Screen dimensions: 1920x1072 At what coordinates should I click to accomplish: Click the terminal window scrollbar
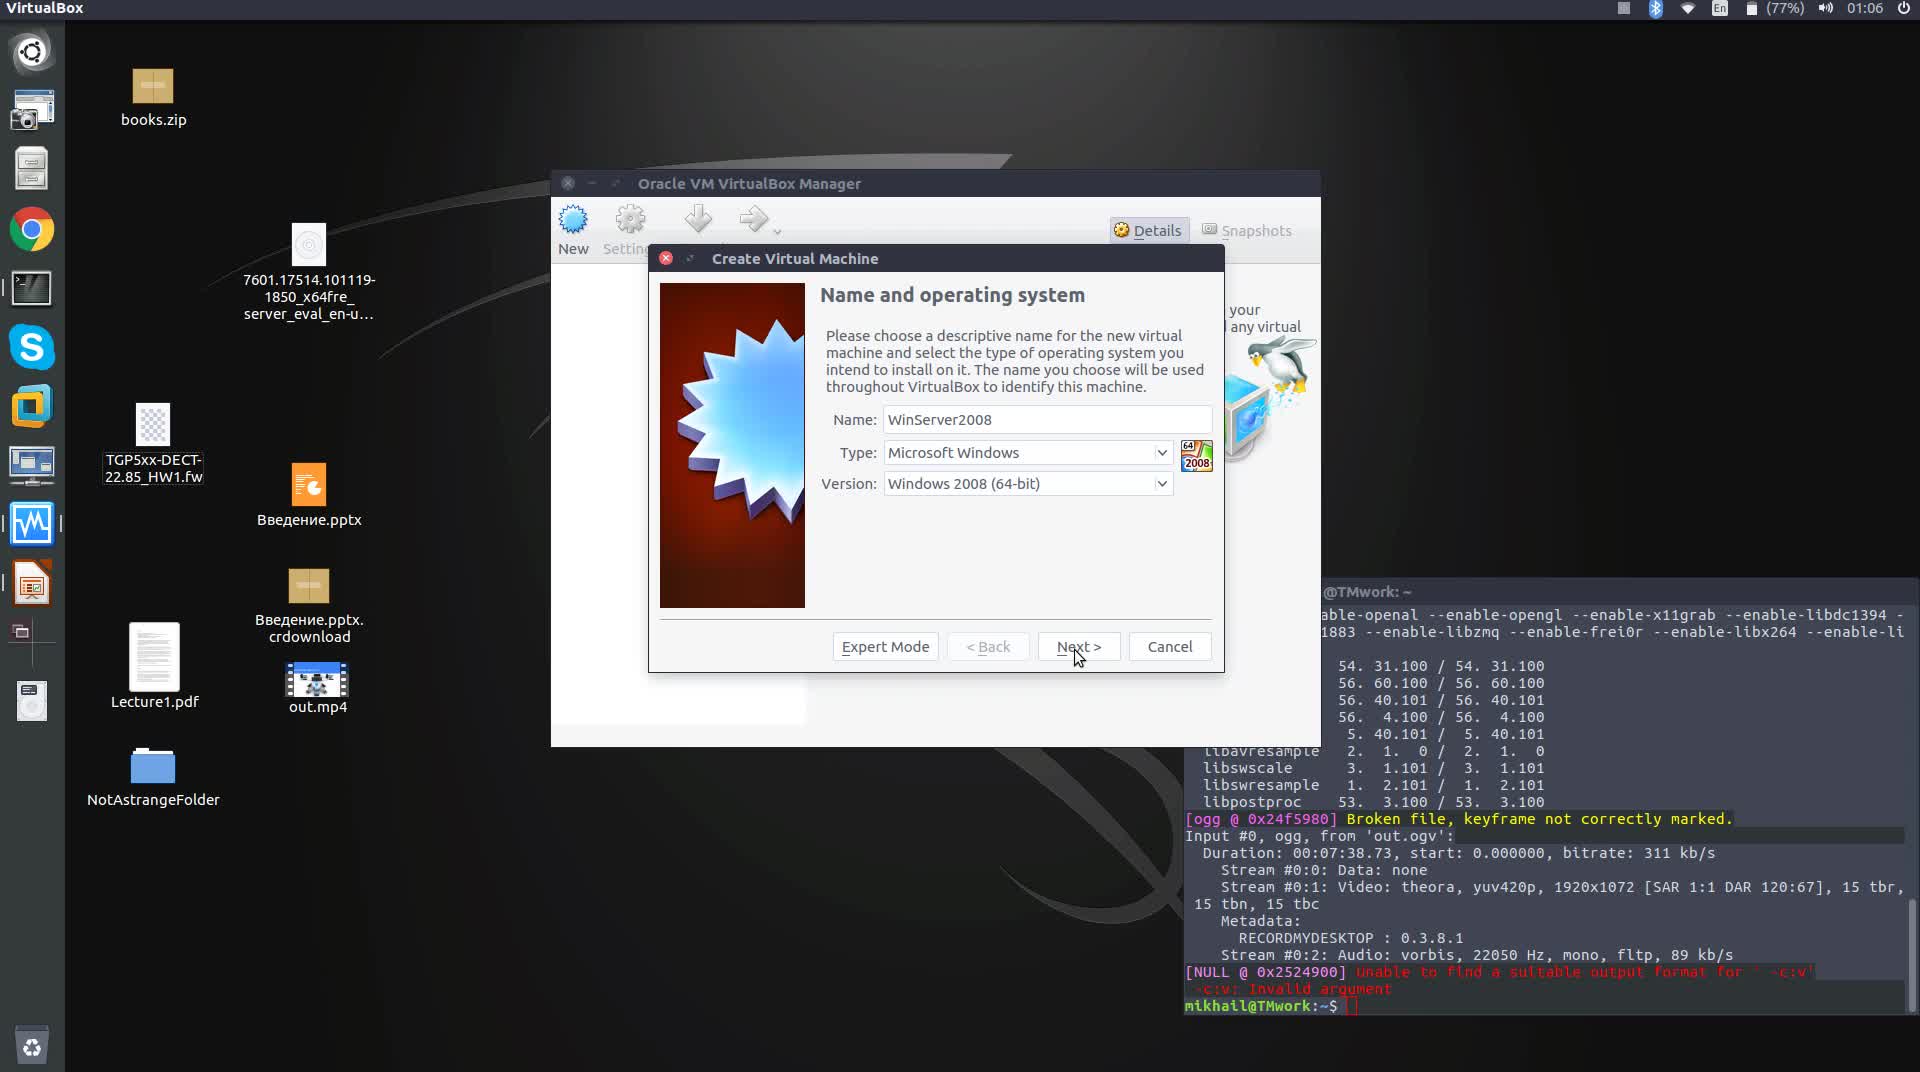coord(1911,955)
